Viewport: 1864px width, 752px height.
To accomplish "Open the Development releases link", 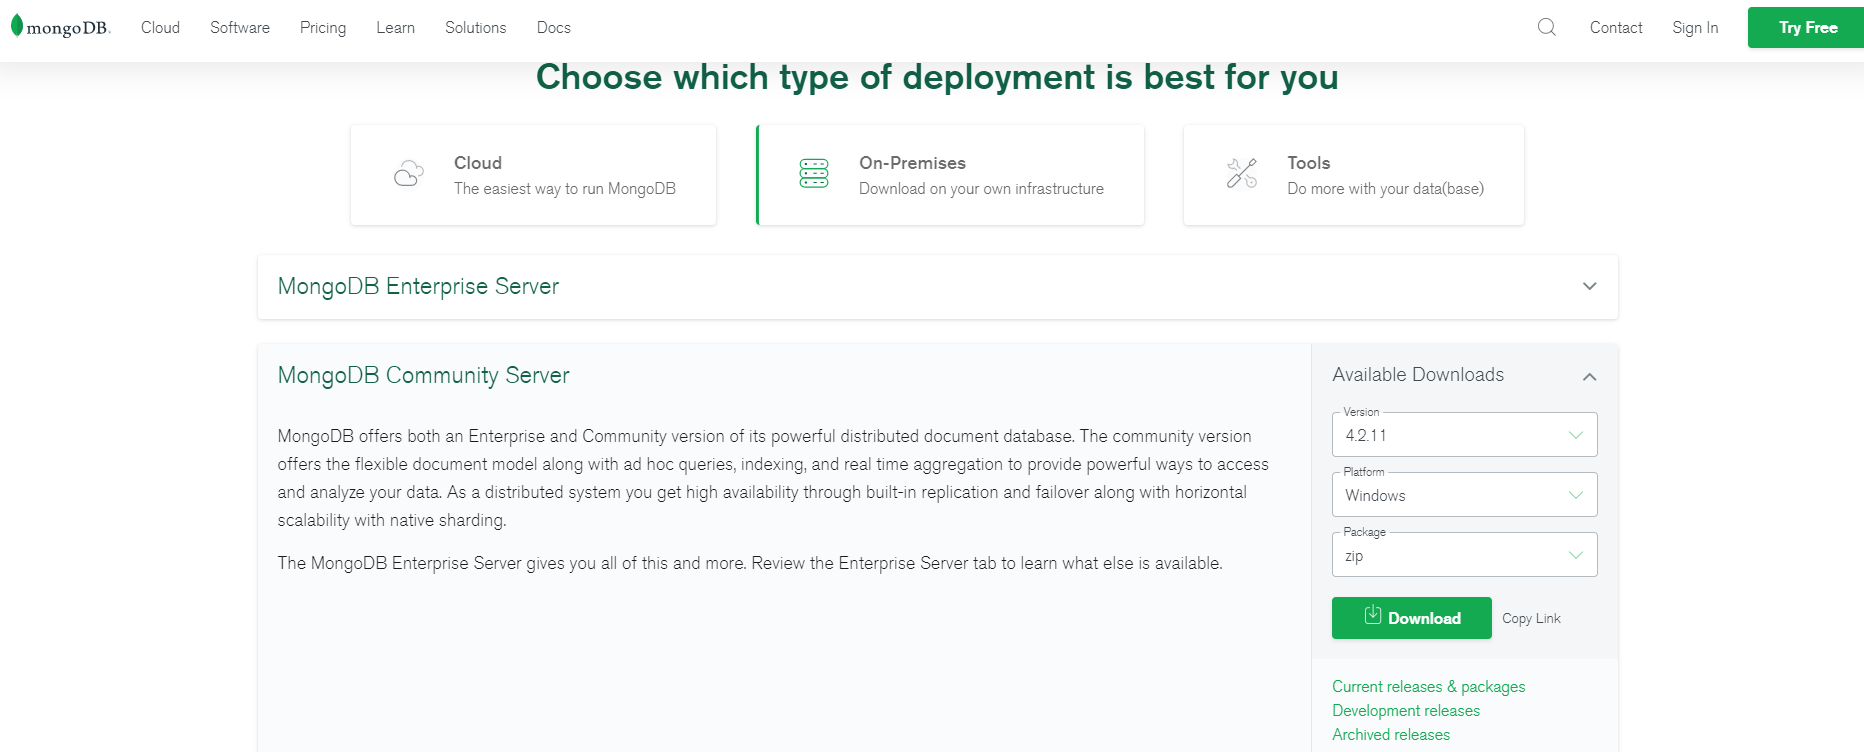I will 1406,711.
